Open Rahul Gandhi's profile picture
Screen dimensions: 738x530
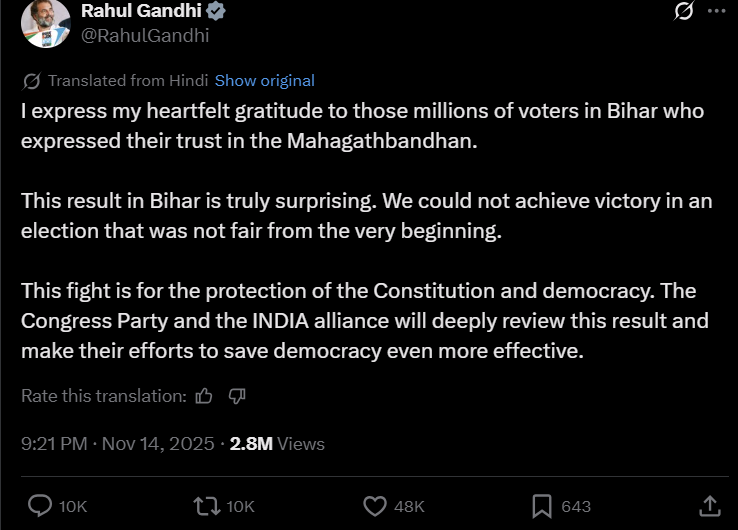[46, 23]
